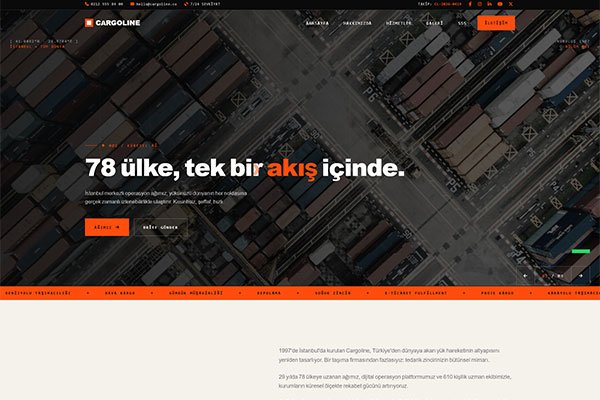Click the phone icon in the top bar
The width and height of the screenshot is (600, 400).
(x=87, y=4)
